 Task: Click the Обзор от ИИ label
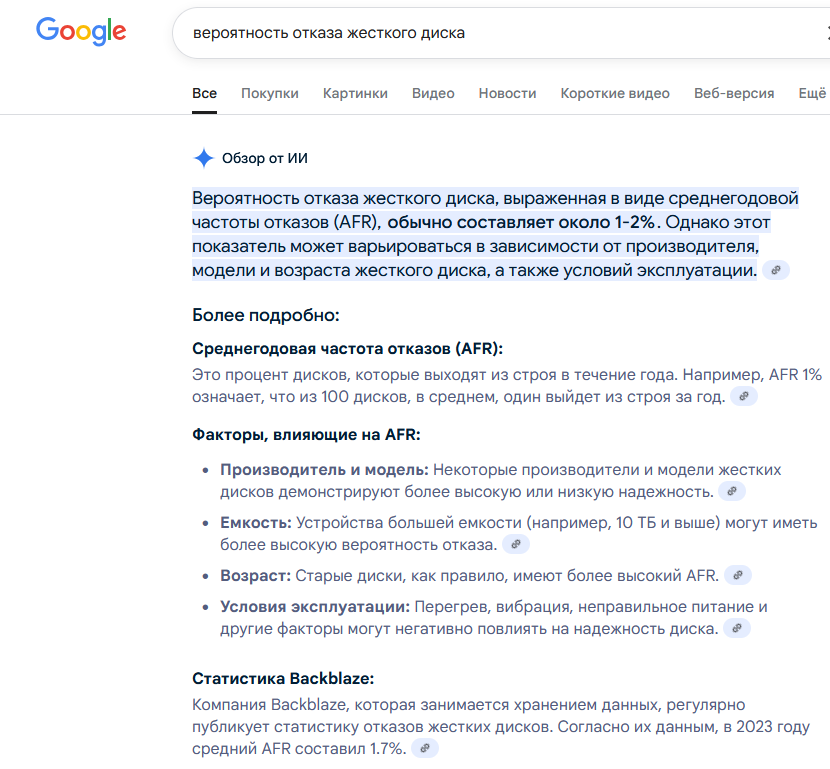click(x=265, y=158)
